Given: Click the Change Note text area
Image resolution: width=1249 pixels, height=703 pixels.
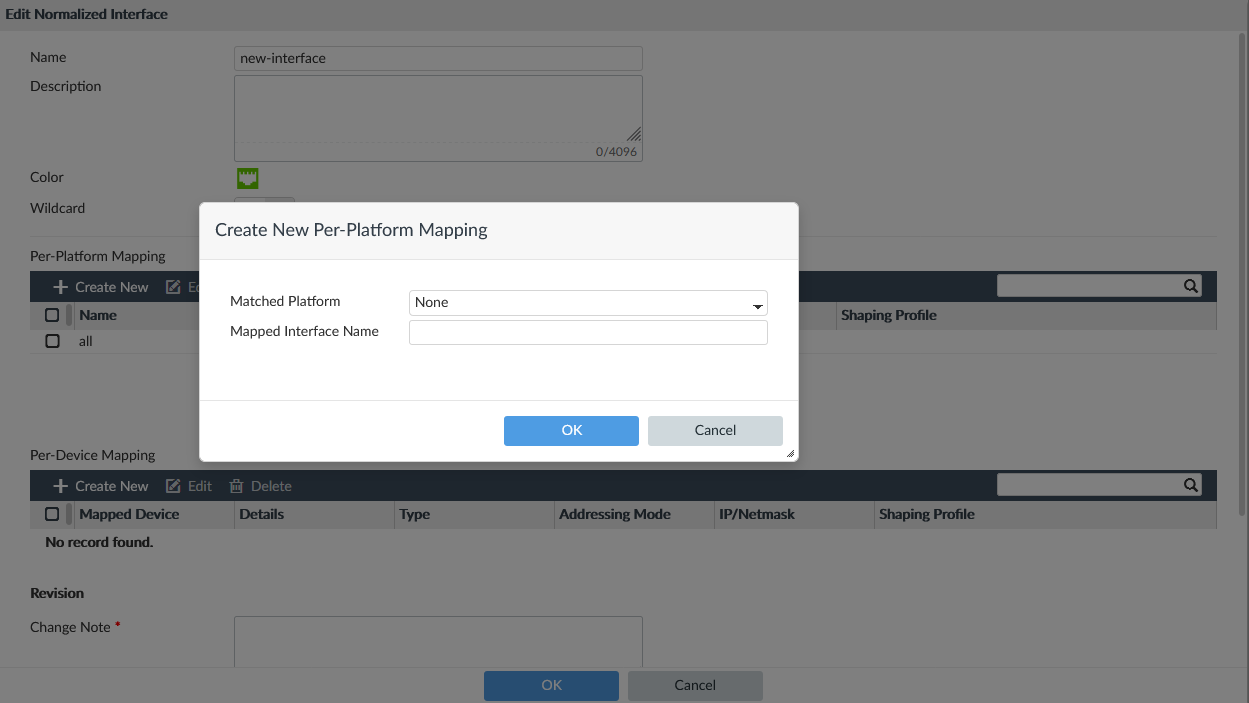Looking at the screenshot, I should tap(438, 642).
